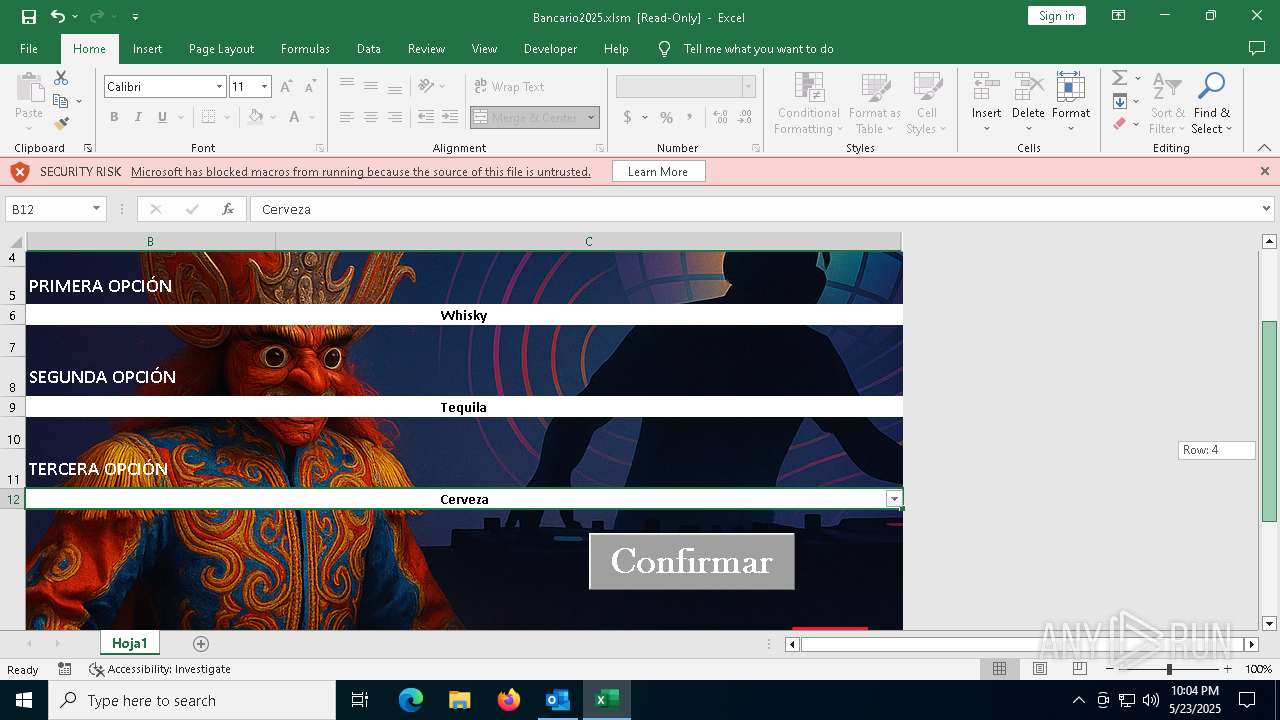1280x720 pixels.
Task: Click the Fill Color bucket icon
Action: coord(256,117)
